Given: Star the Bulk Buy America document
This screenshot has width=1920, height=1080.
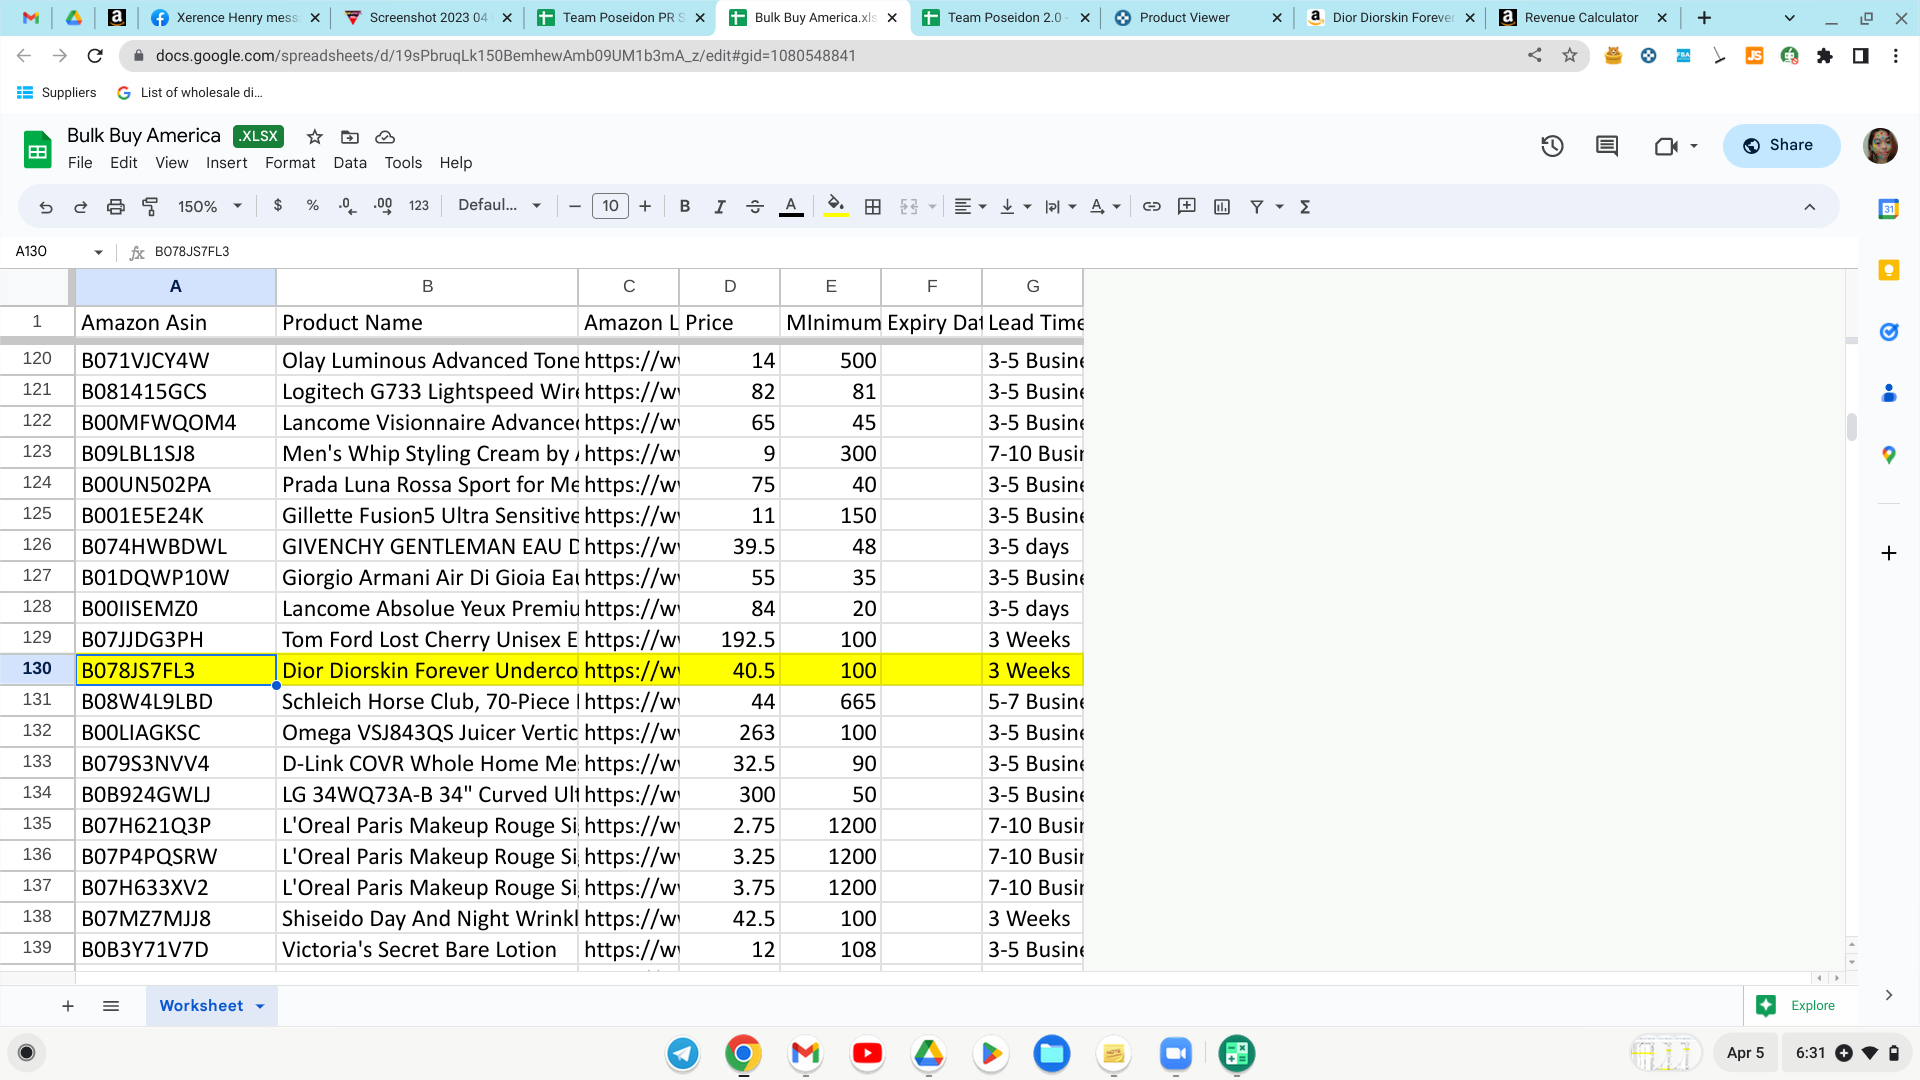Looking at the screenshot, I should click(x=315, y=137).
